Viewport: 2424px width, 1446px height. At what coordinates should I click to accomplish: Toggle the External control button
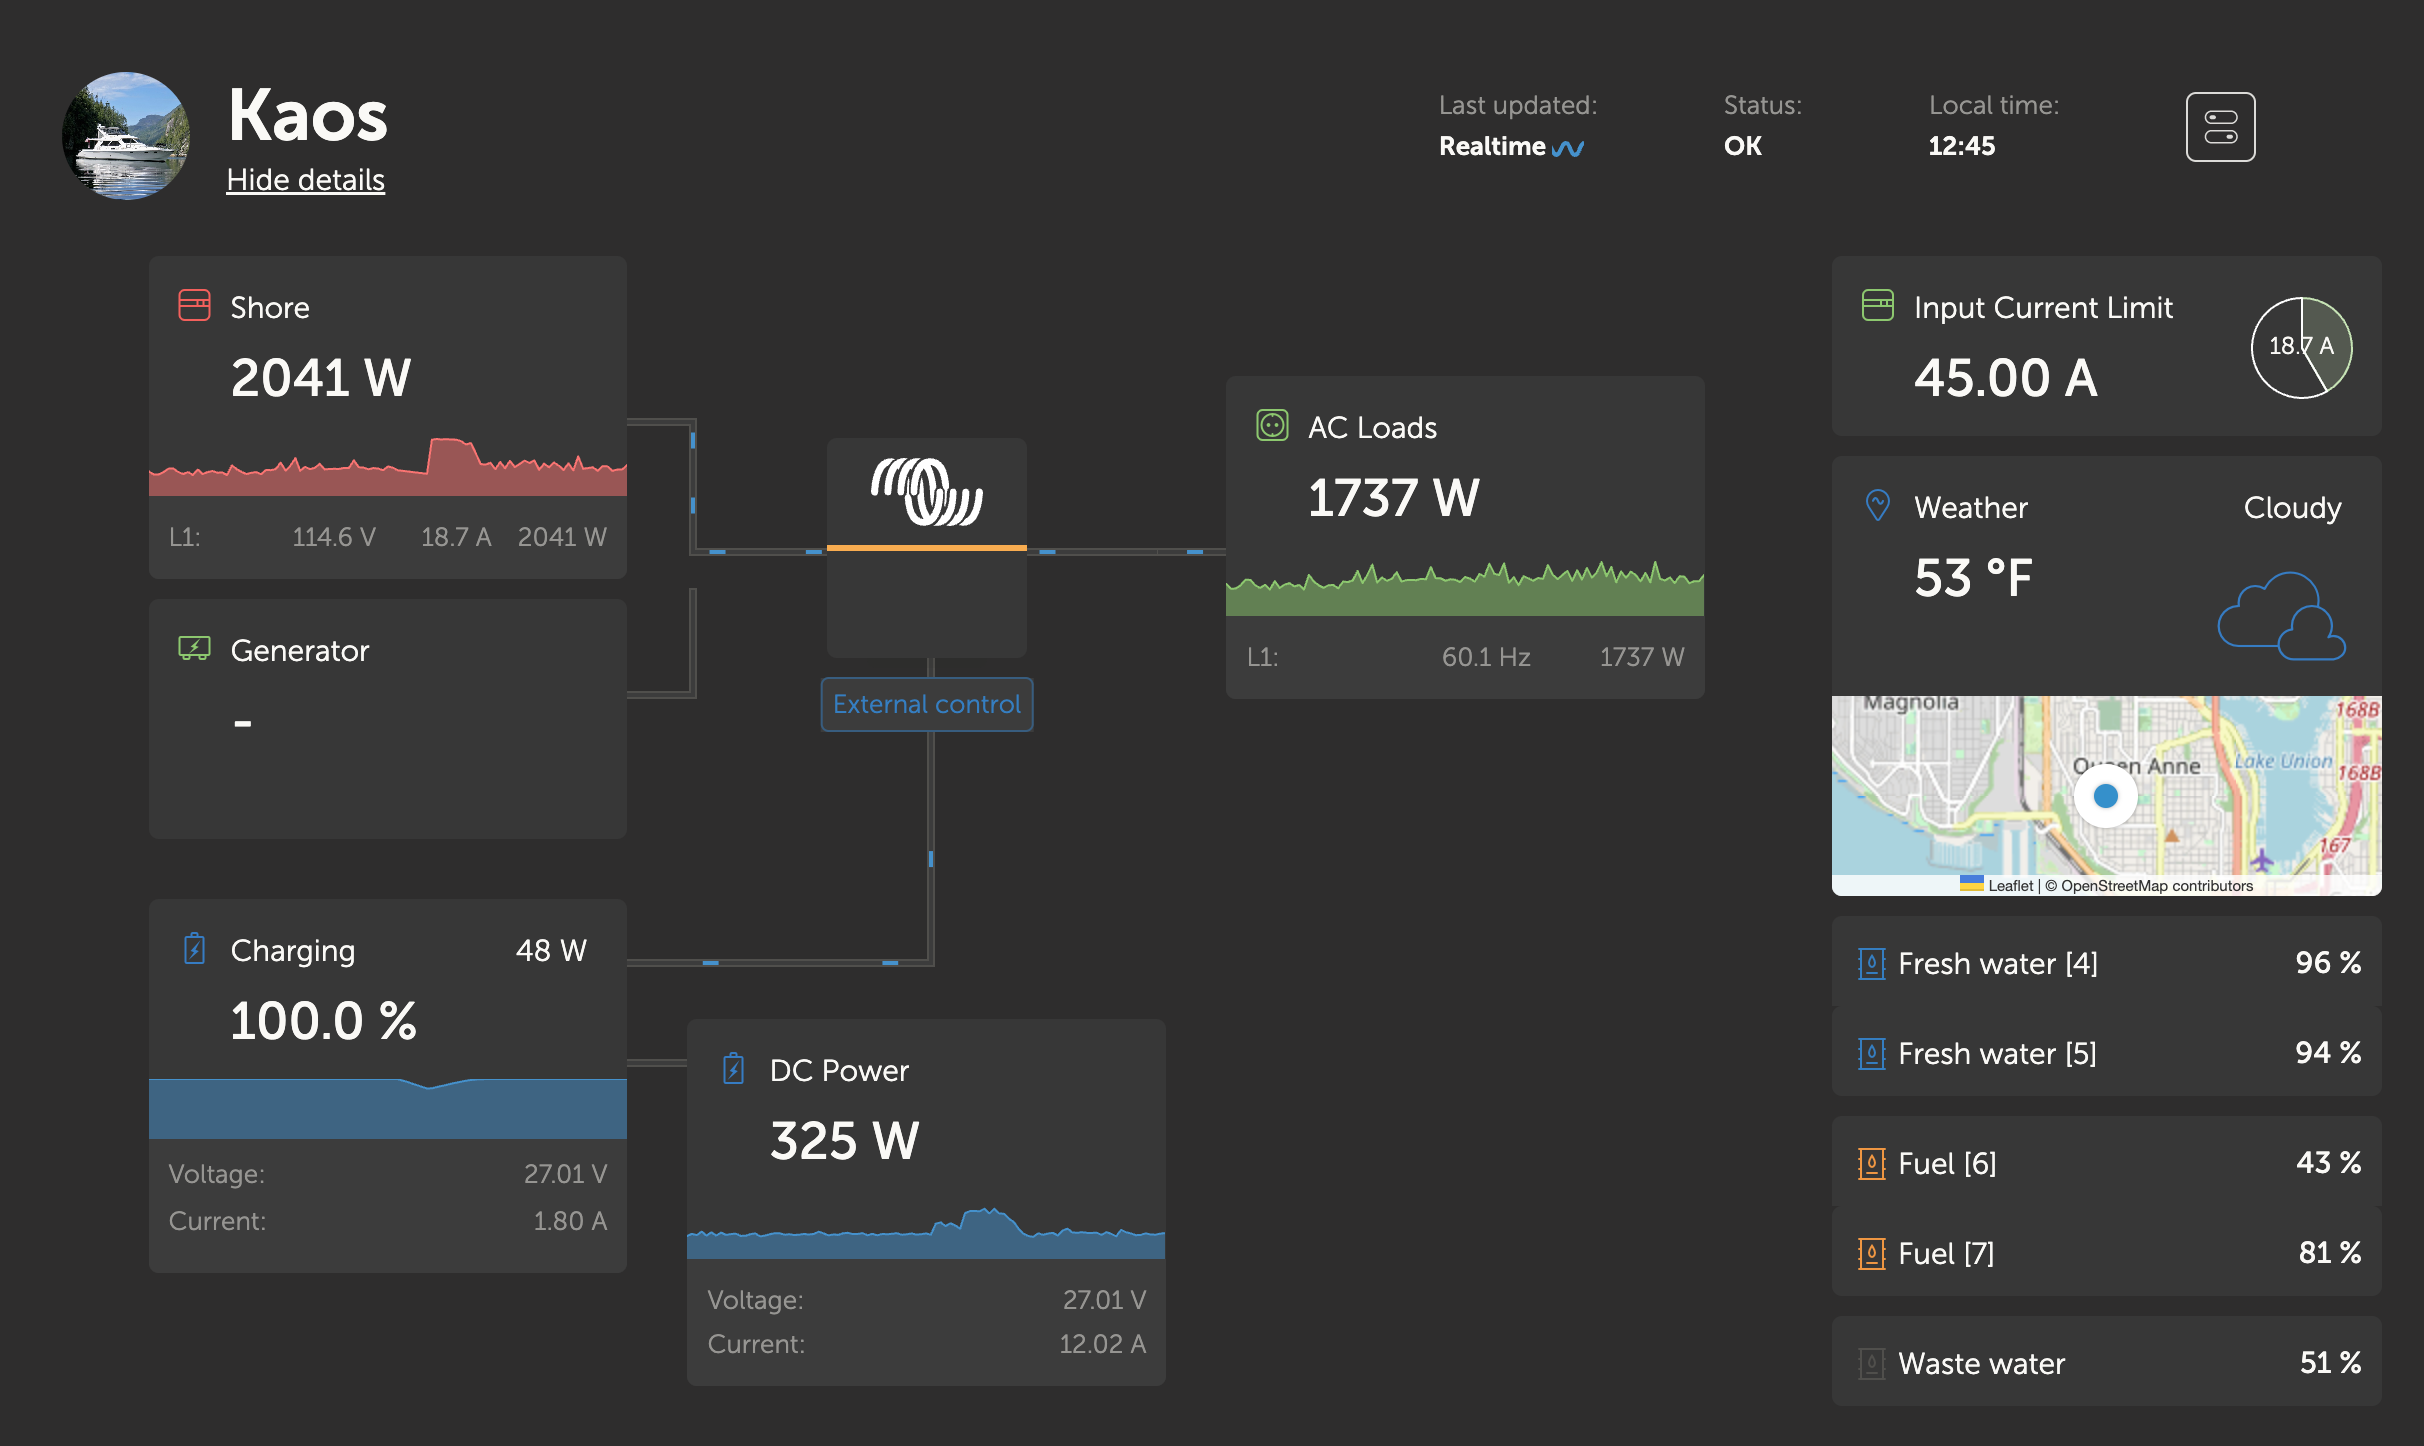(x=926, y=704)
